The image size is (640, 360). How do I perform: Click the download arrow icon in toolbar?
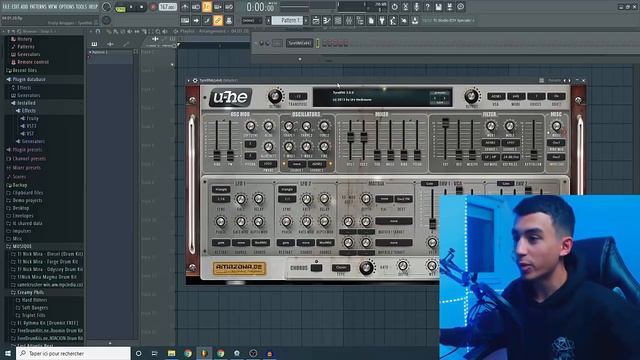coord(415,20)
